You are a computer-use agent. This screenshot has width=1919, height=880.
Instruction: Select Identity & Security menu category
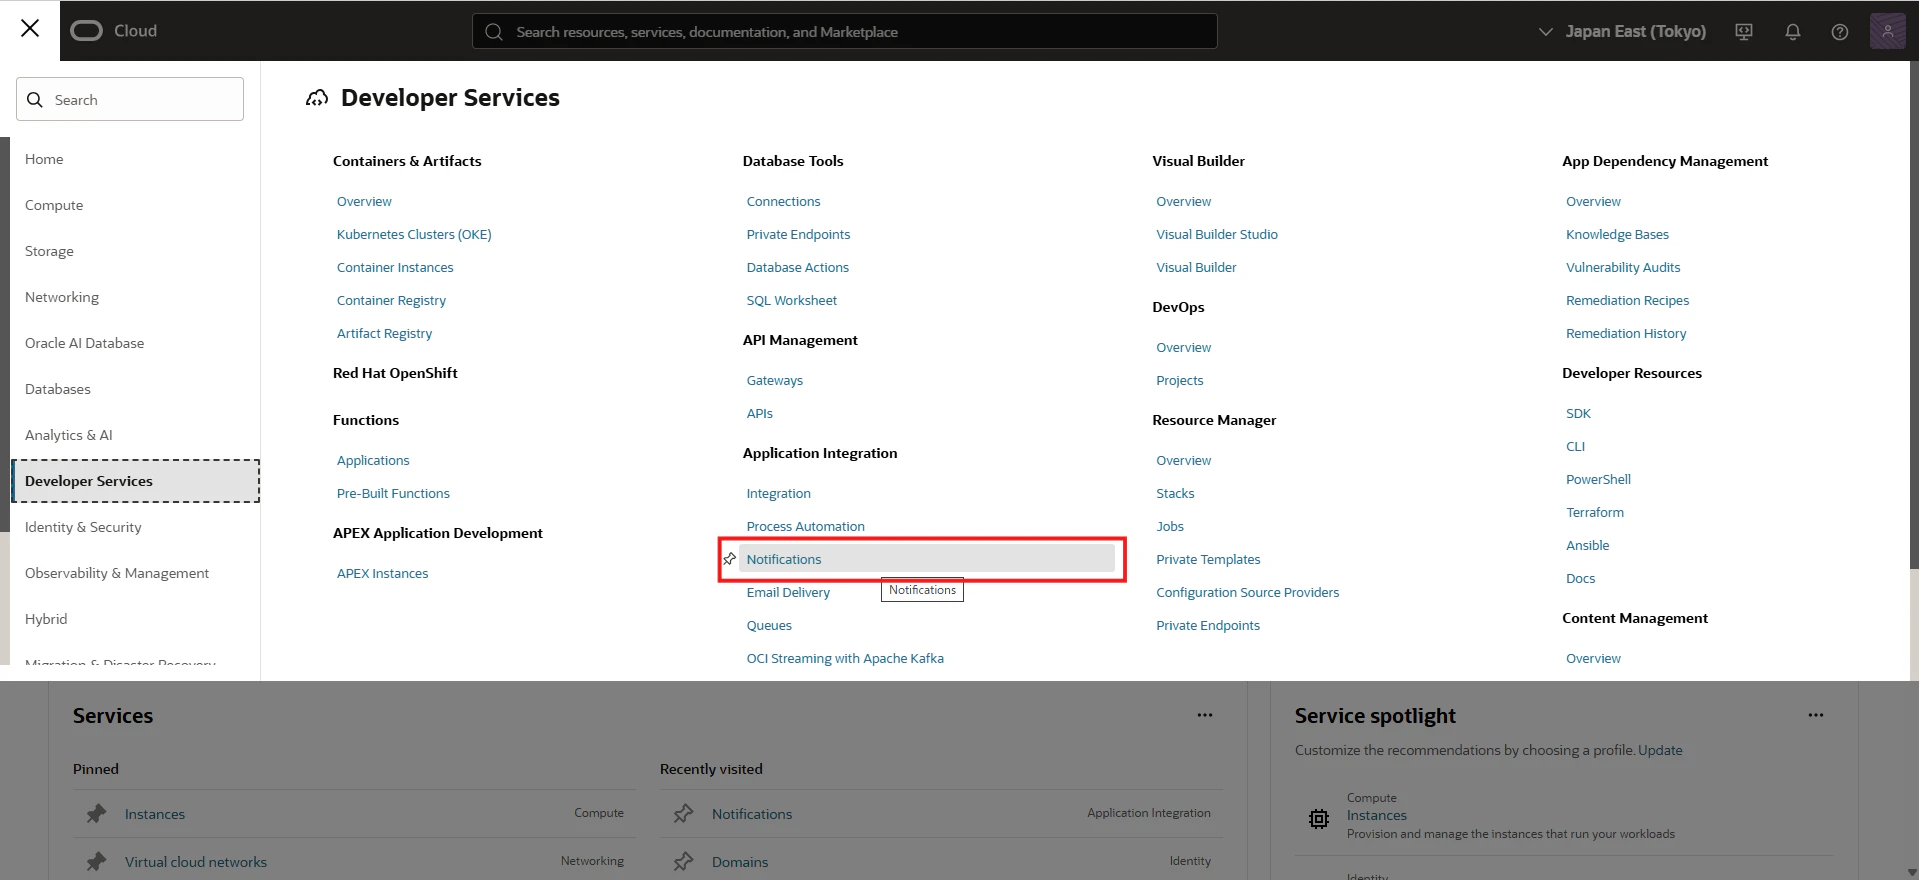tap(83, 527)
